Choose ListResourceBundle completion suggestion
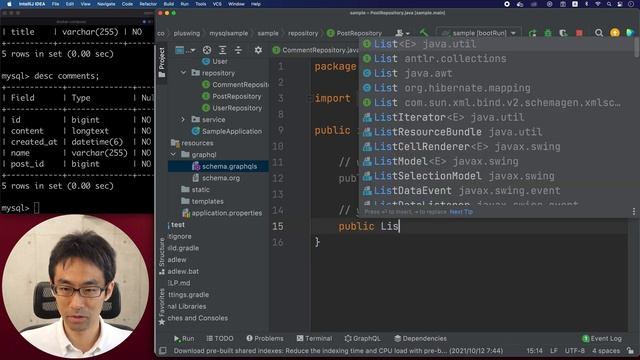Viewport: 640px width, 360px height. click(496, 132)
